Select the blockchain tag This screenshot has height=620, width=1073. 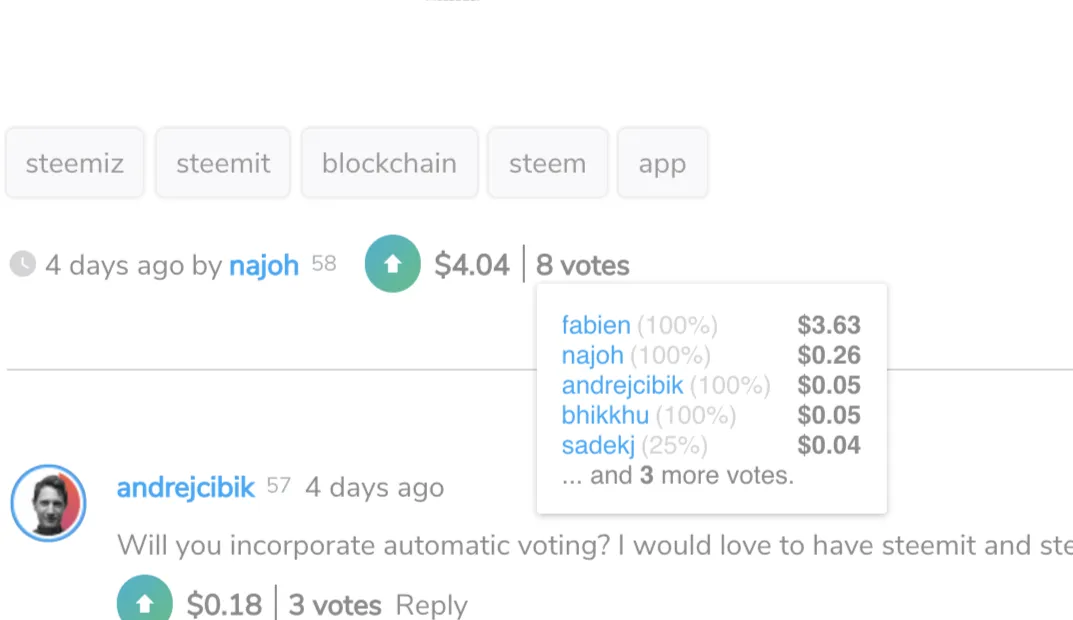click(x=389, y=163)
